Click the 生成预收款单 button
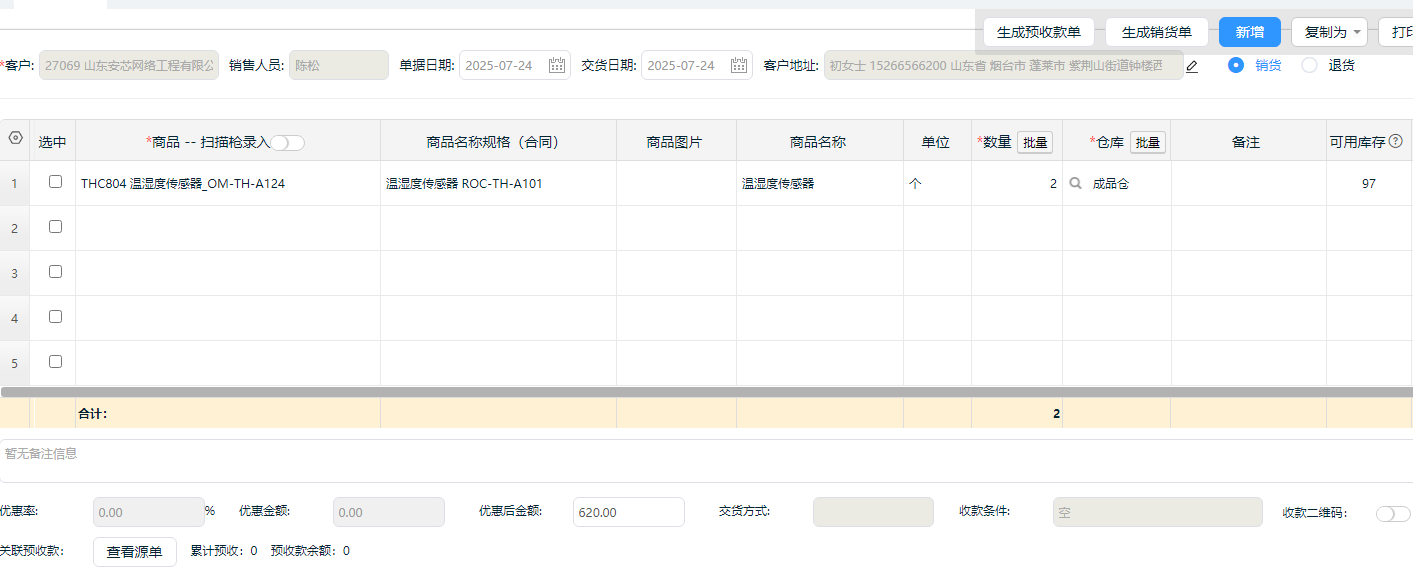This screenshot has width=1413, height=572. pyautogui.click(x=1039, y=32)
